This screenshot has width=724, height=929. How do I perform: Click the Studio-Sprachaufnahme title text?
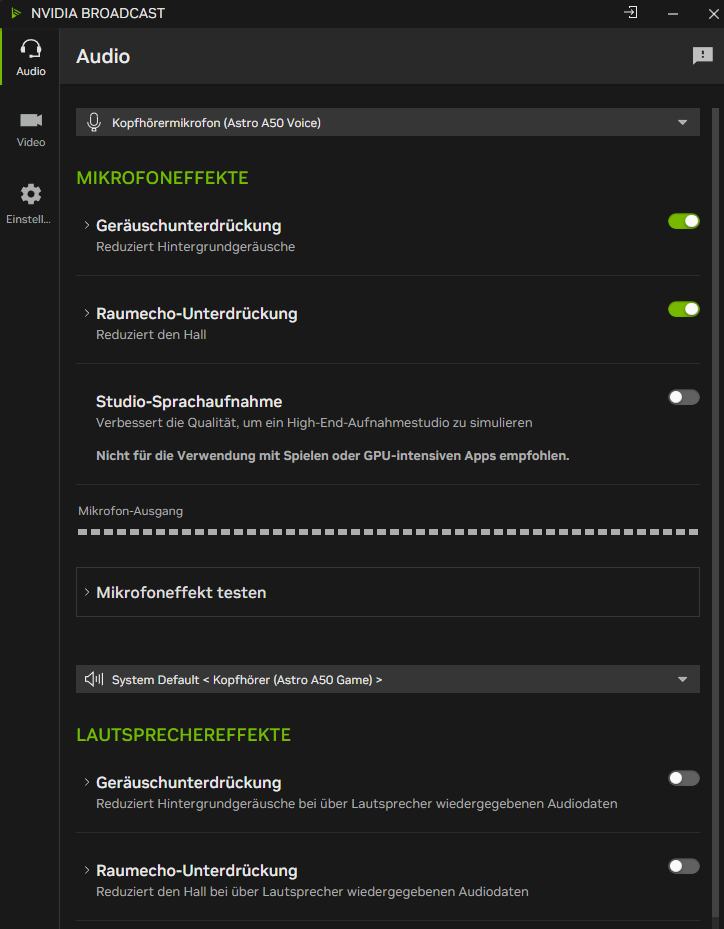tap(189, 401)
